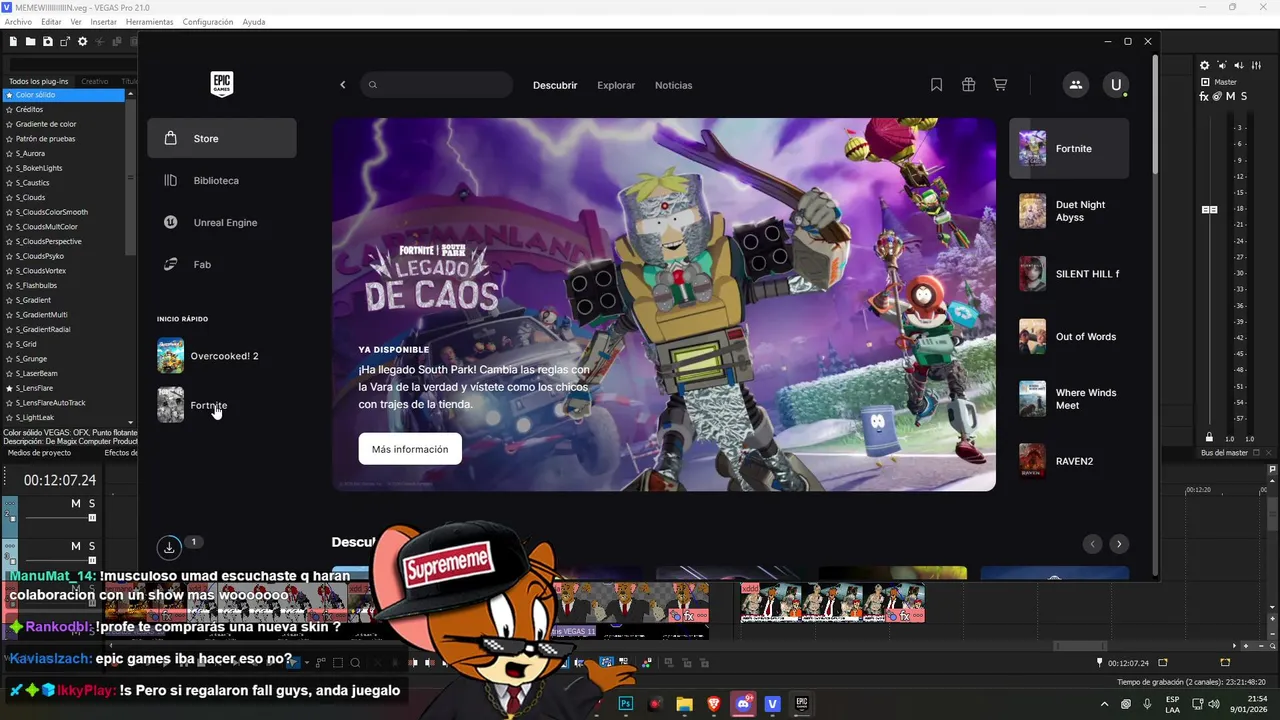
Task: Go back with the Epic launcher arrow
Action: [x=342, y=85]
